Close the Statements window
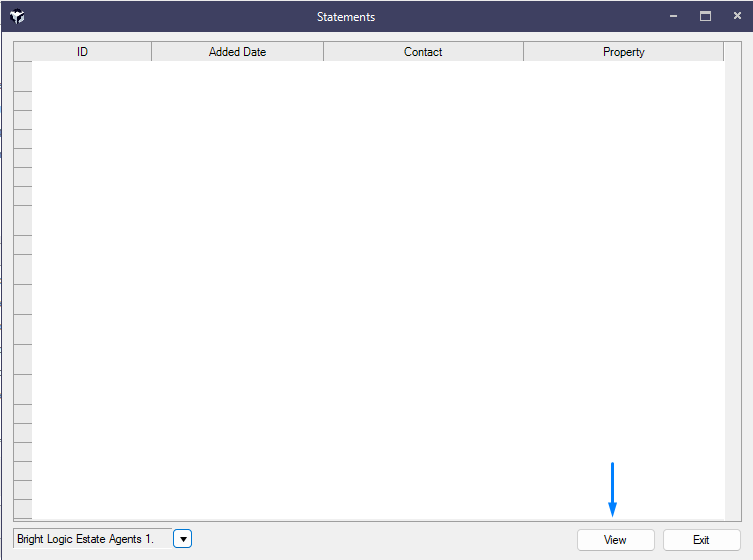 pos(737,16)
